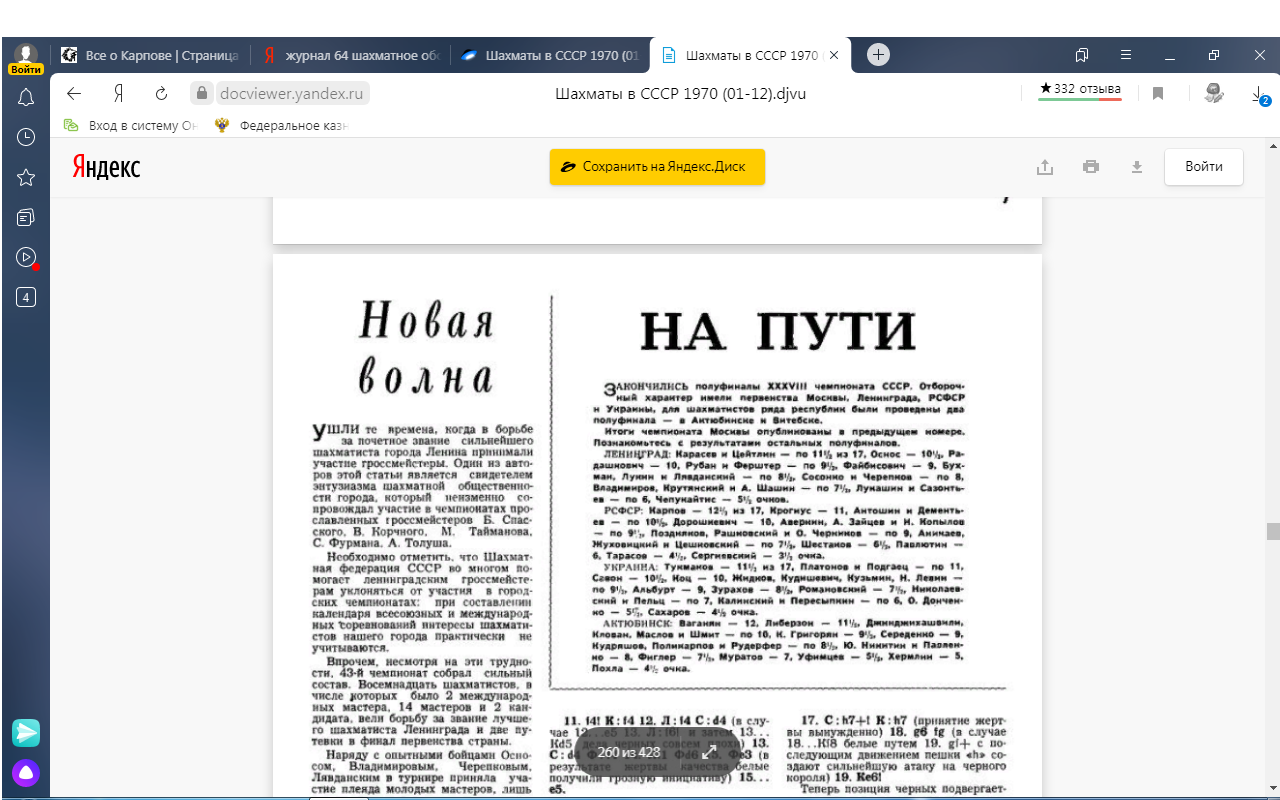
Task: Open collections icon in the sidebar
Action: click(26, 217)
